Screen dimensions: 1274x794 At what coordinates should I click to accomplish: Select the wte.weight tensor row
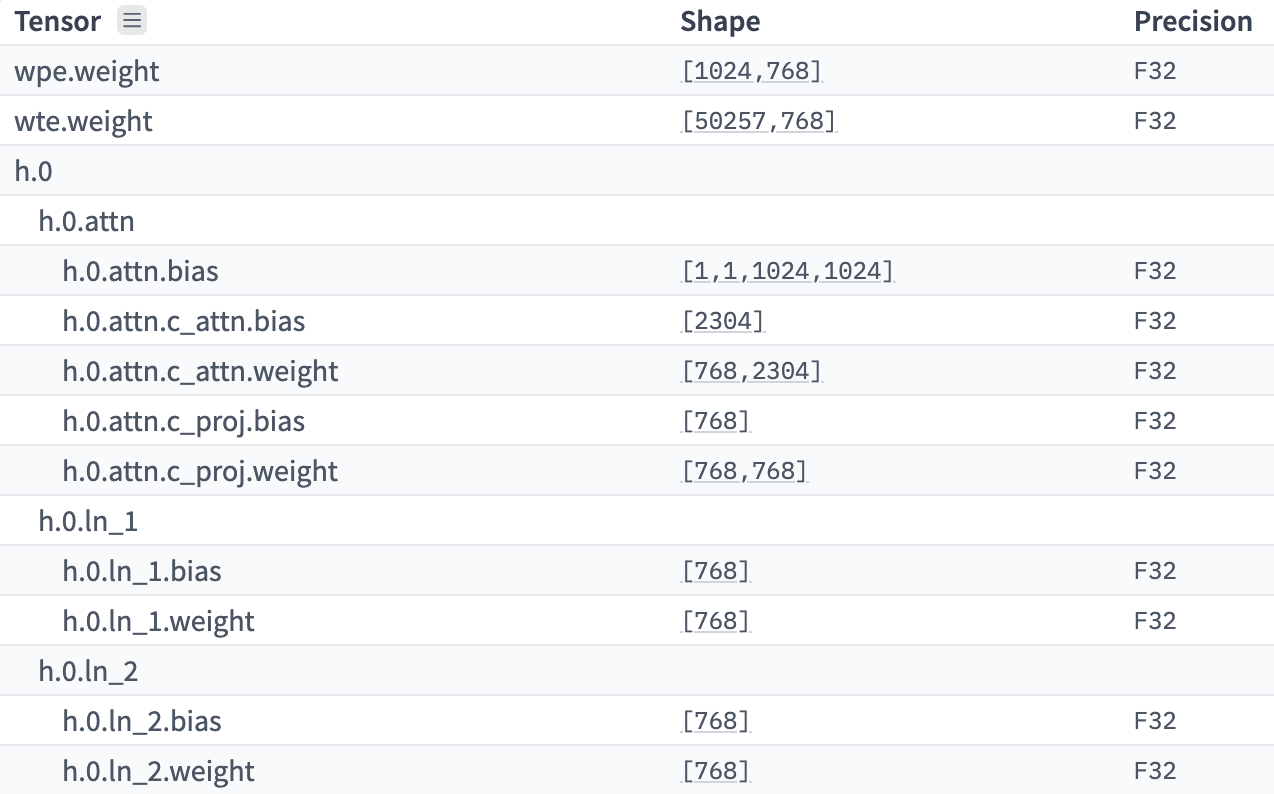(83, 120)
